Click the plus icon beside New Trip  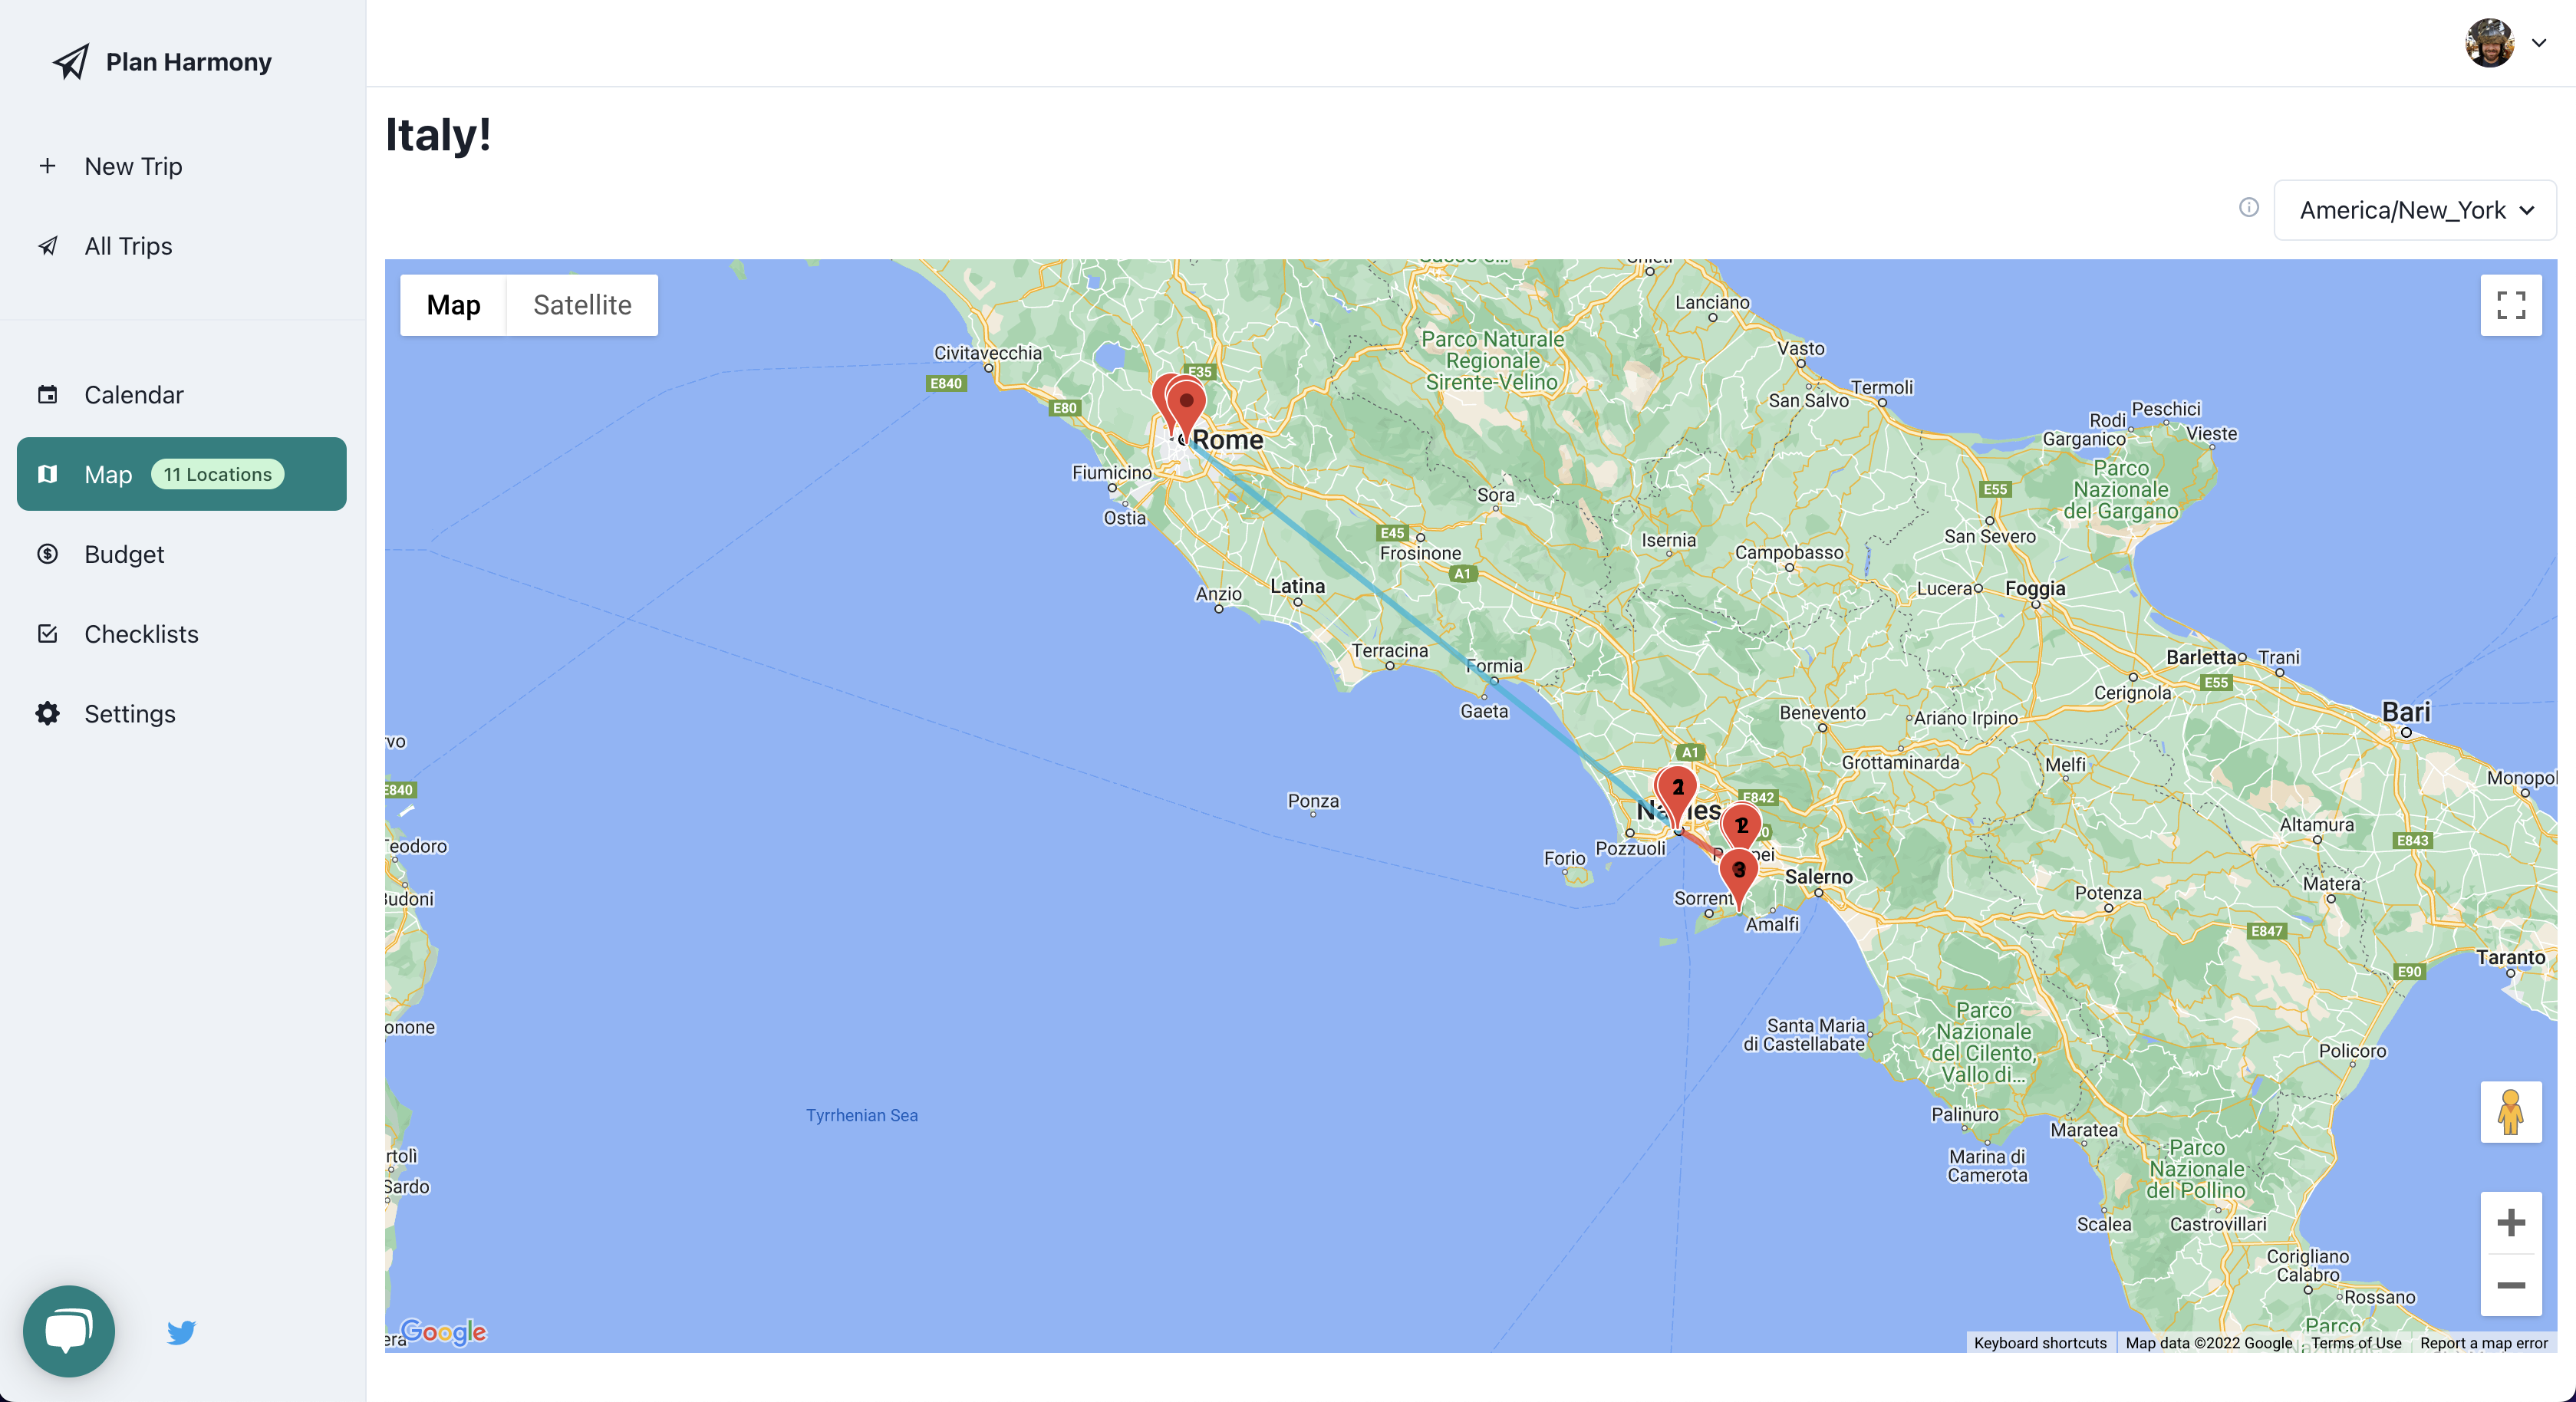click(47, 166)
